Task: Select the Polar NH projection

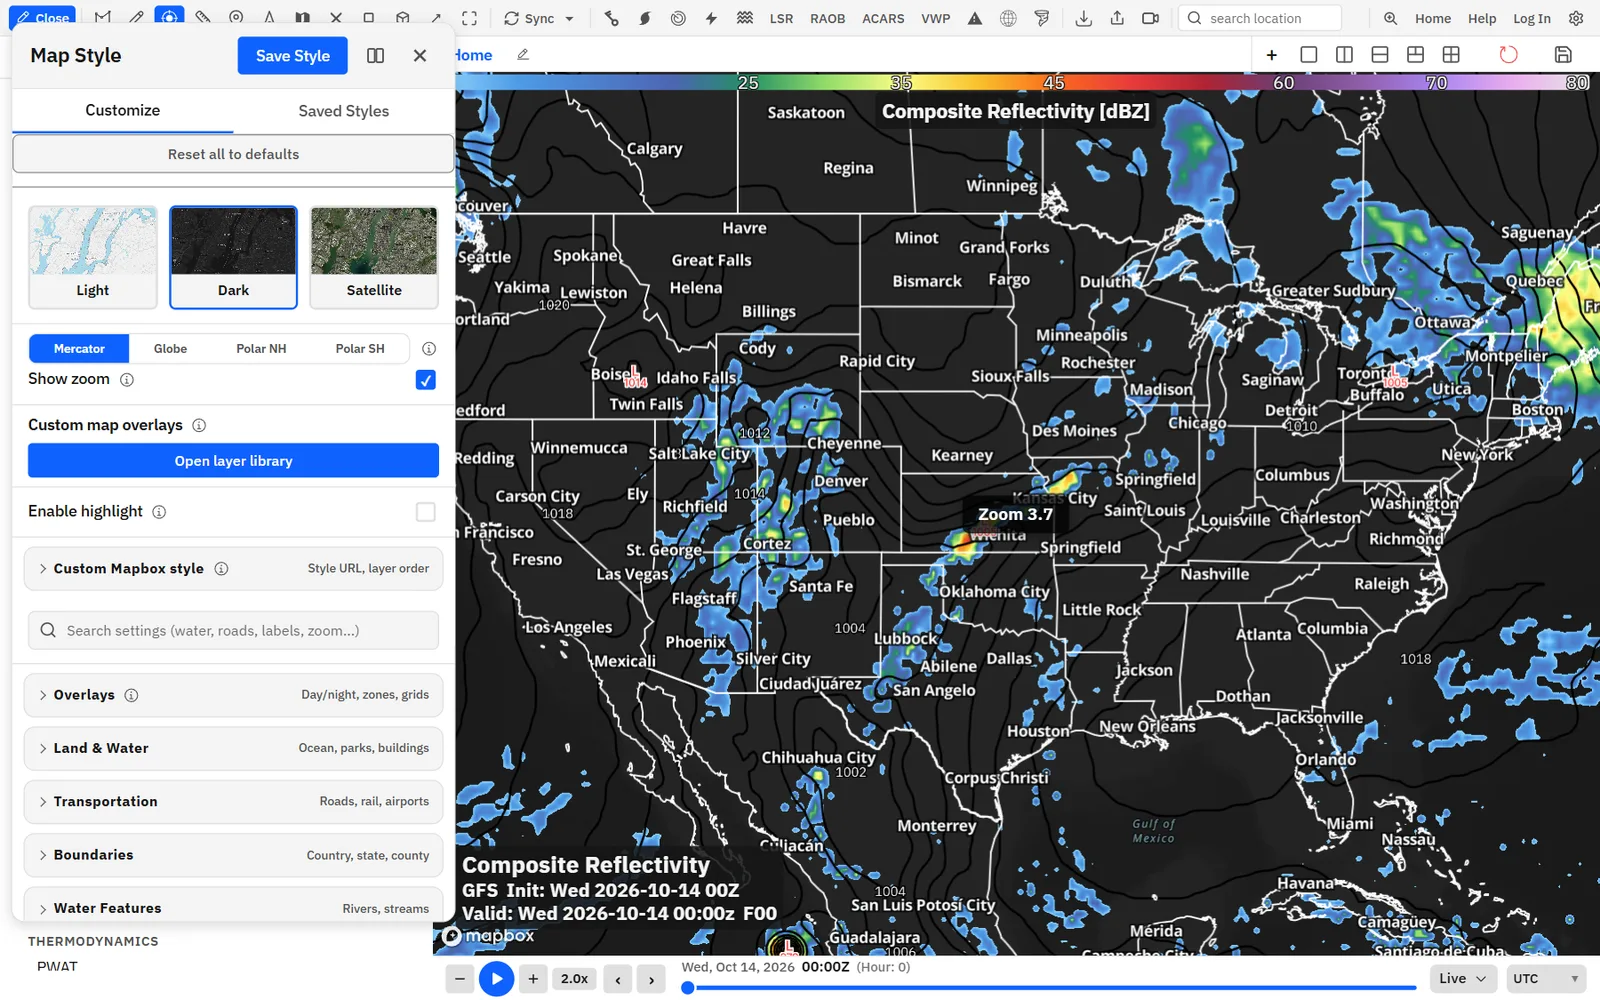Action: 261,348
